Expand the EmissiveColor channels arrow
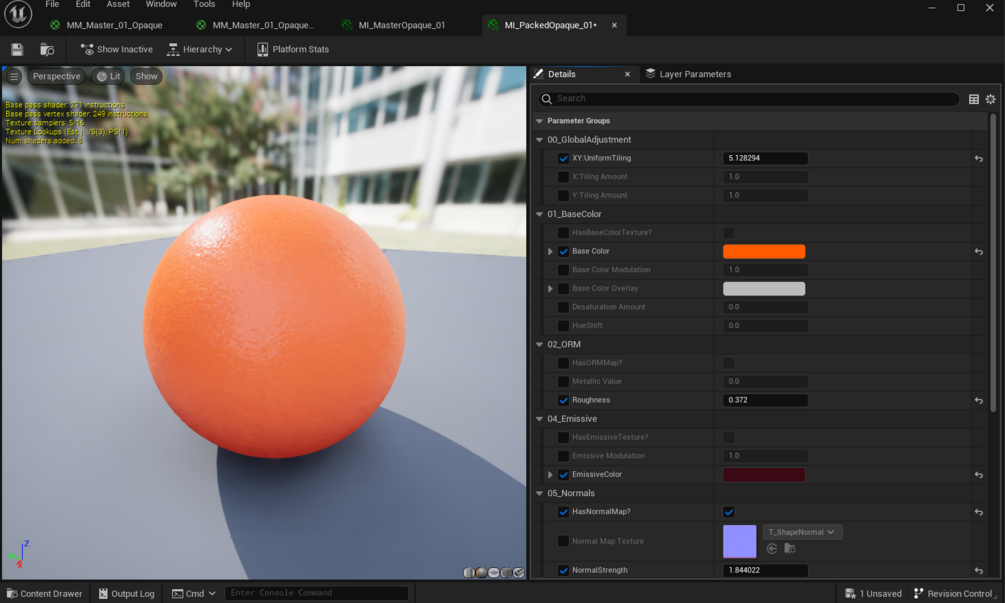1005x603 pixels. [550, 475]
